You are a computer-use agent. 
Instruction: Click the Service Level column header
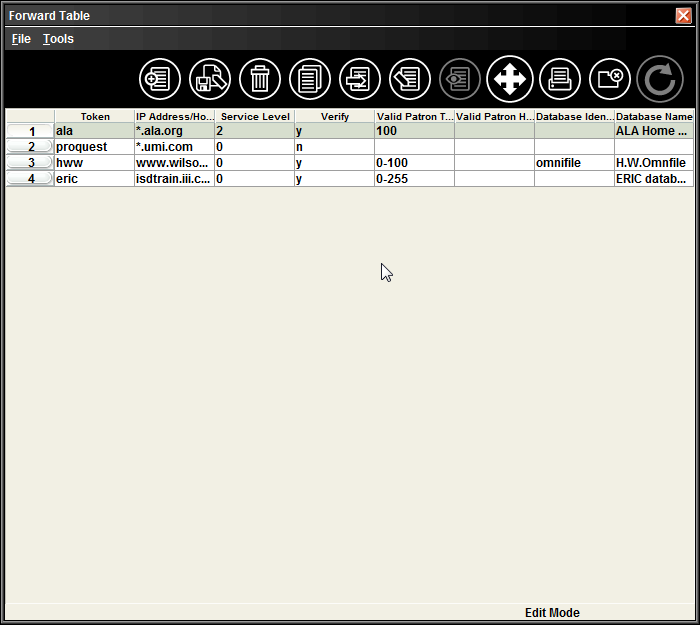pyautogui.click(x=255, y=117)
